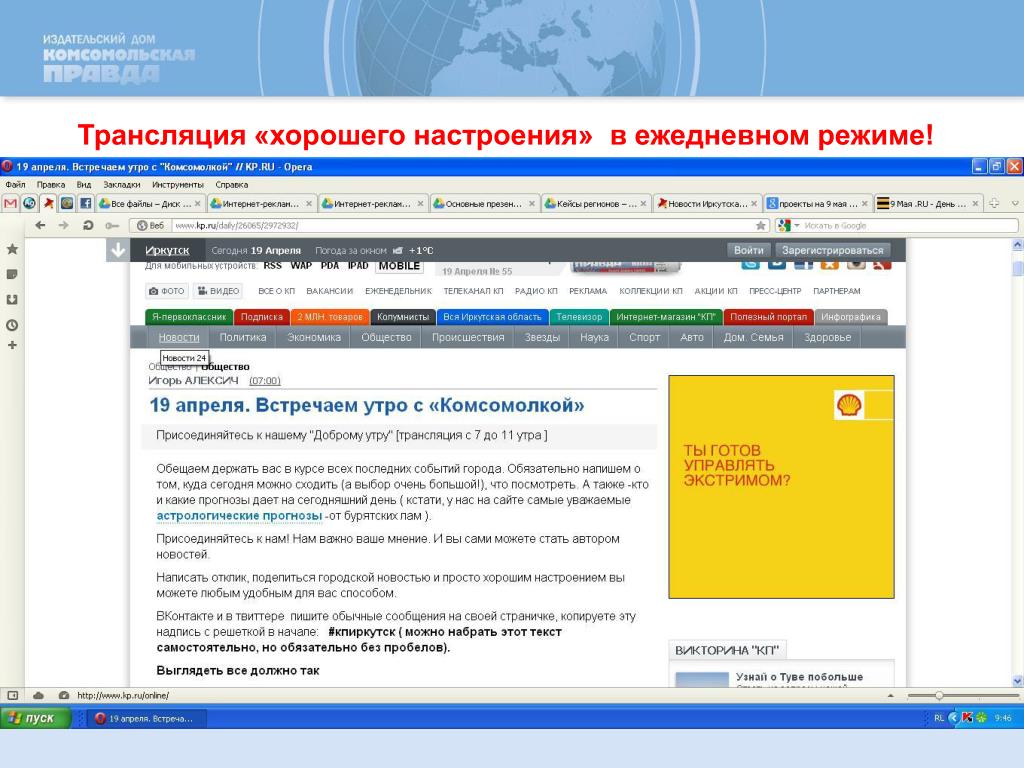Screen dimensions: 1024x768
Task: Click the Windows пуск start button
Action: click(37, 718)
